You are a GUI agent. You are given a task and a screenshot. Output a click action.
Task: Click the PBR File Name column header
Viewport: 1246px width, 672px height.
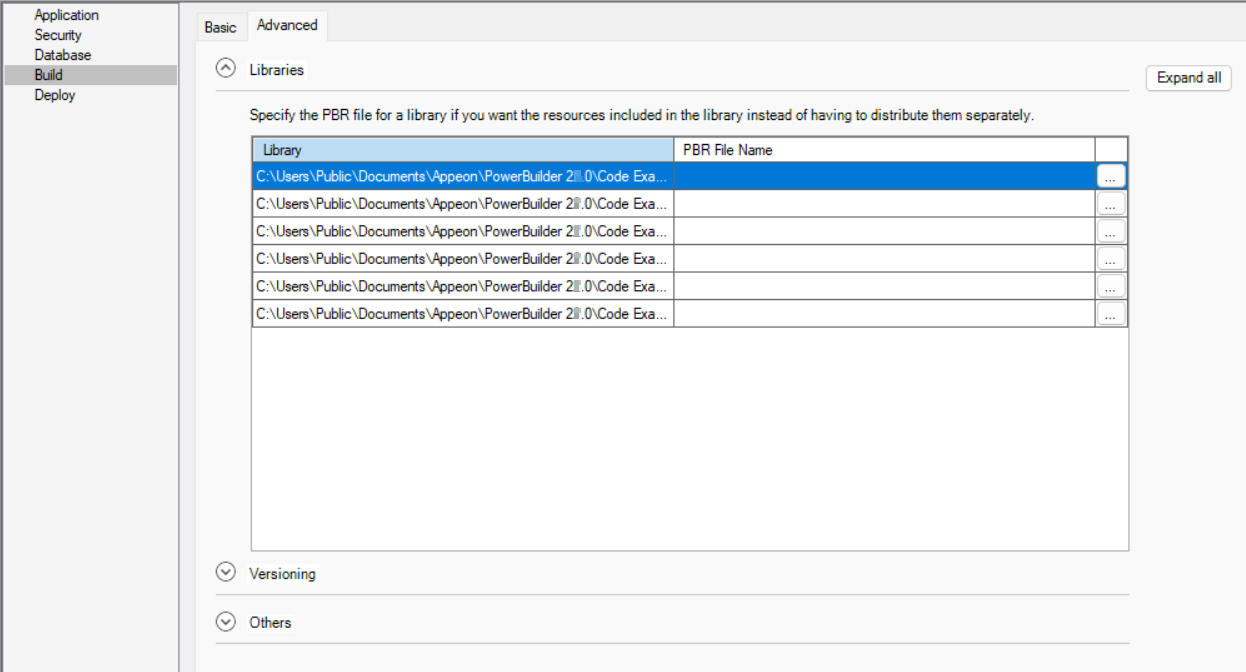pos(884,150)
